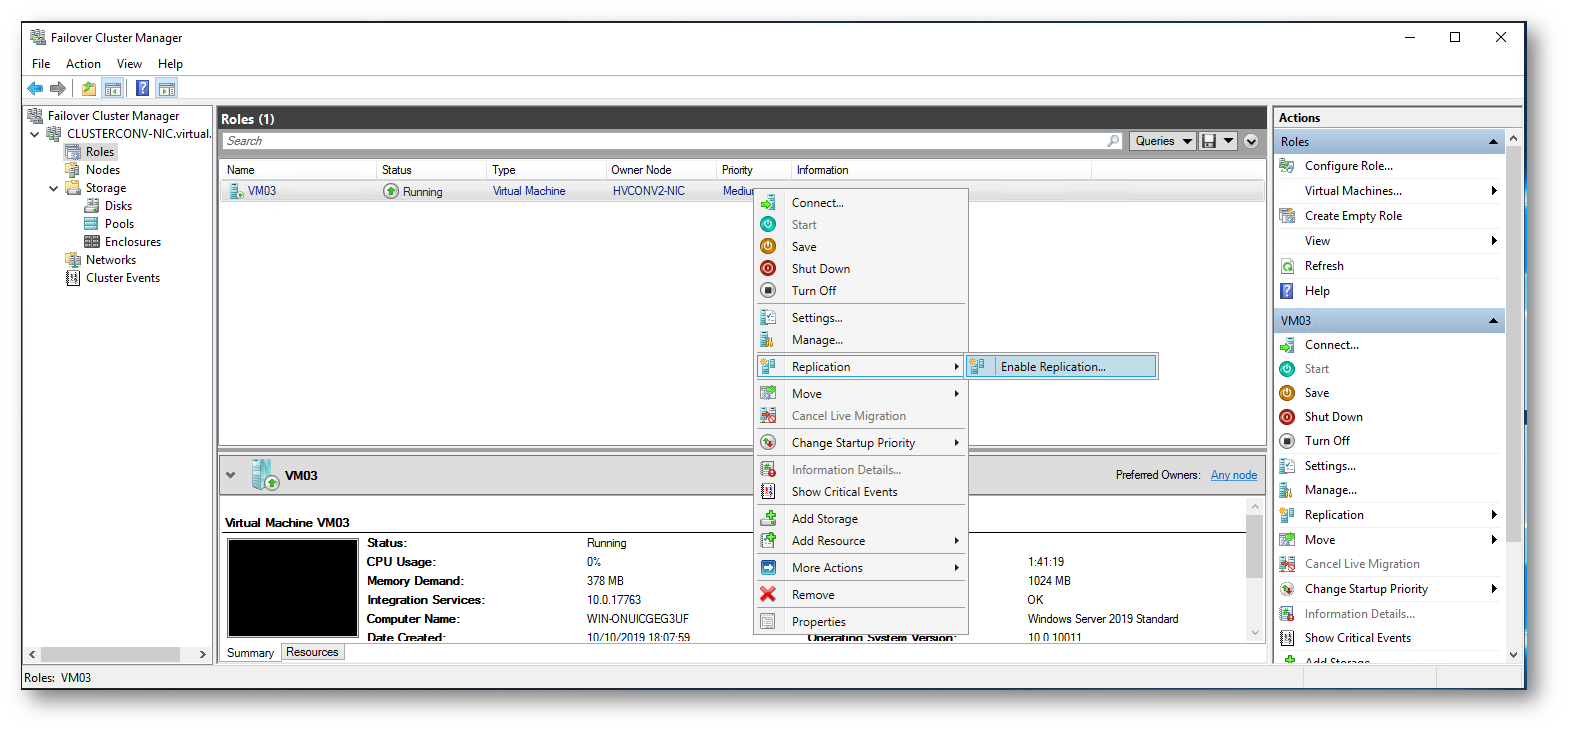Image resolution: width=1569 pixels, height=732 pixels.
Task: Click the Any node preferred owners link
Action: [1234, 475]
